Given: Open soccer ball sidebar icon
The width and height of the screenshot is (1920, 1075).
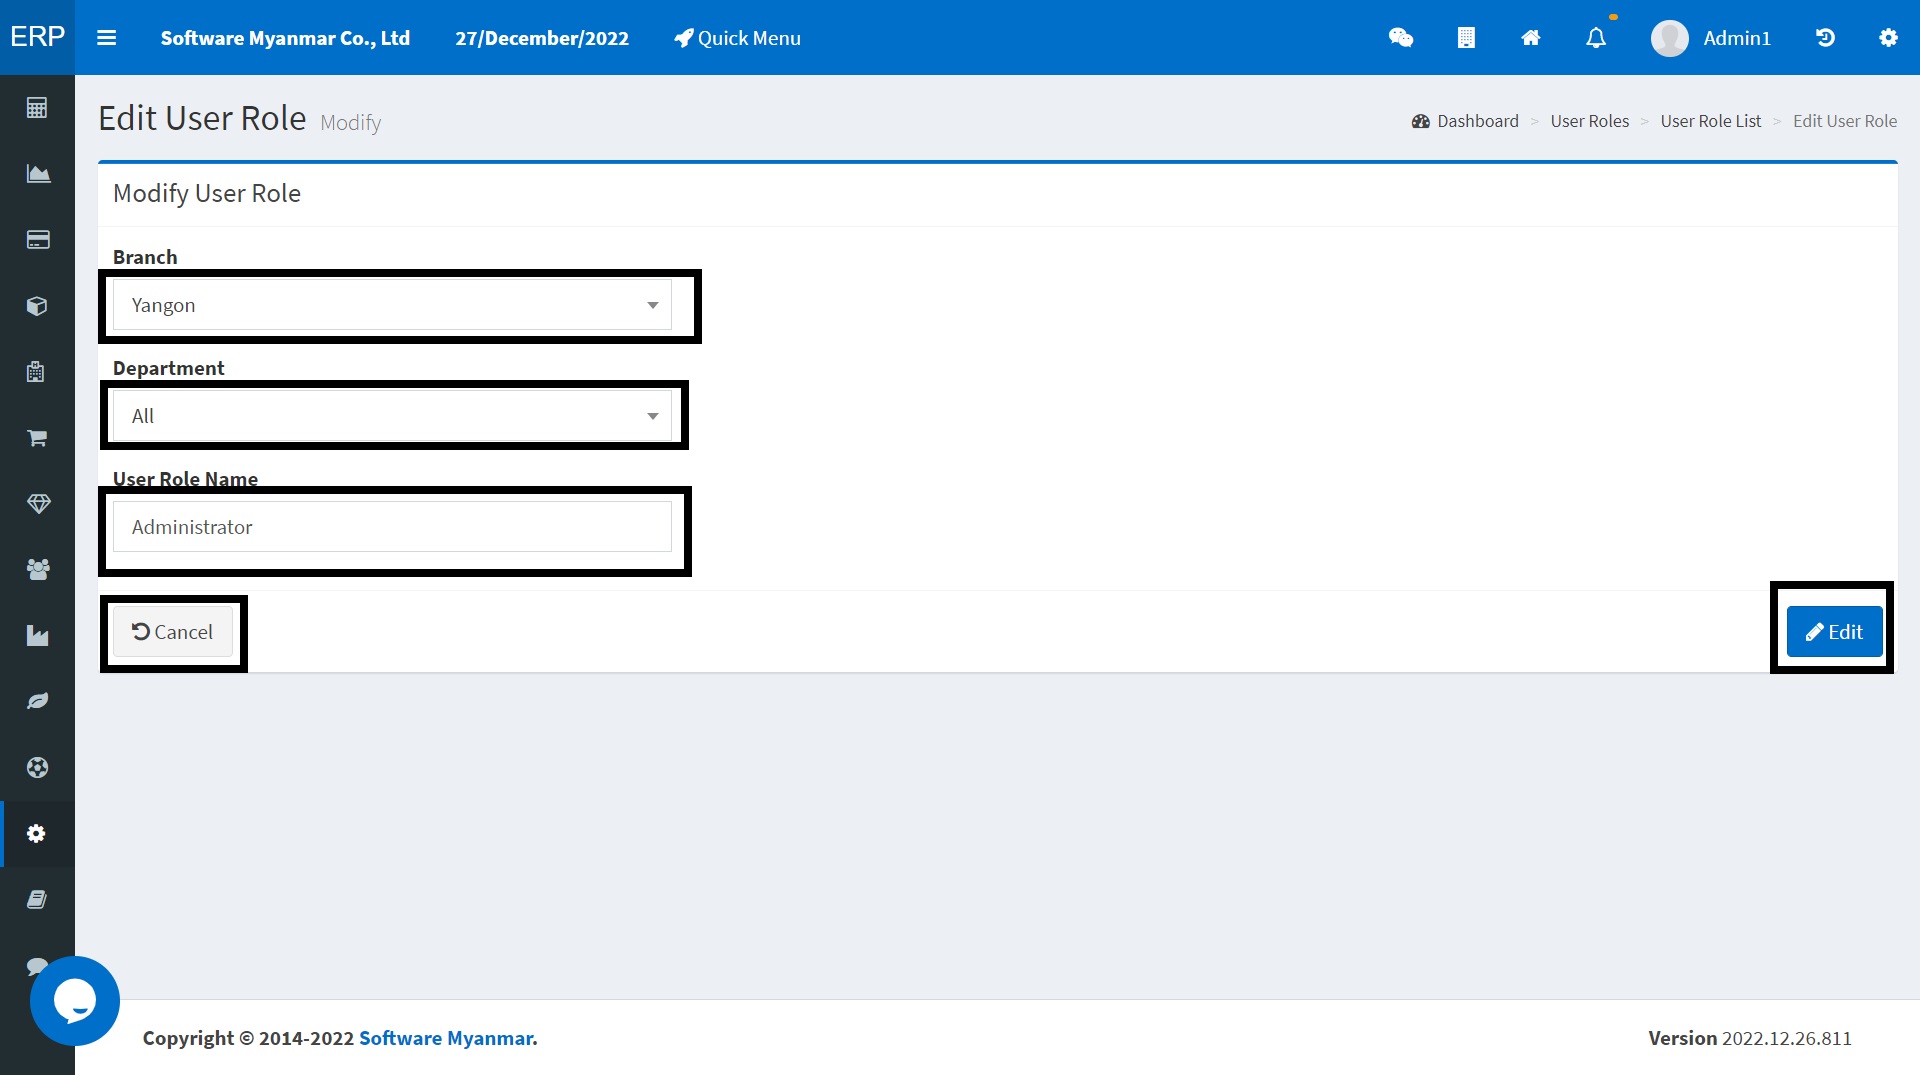Looking at the screenshot, I should (x=37, y=768).
